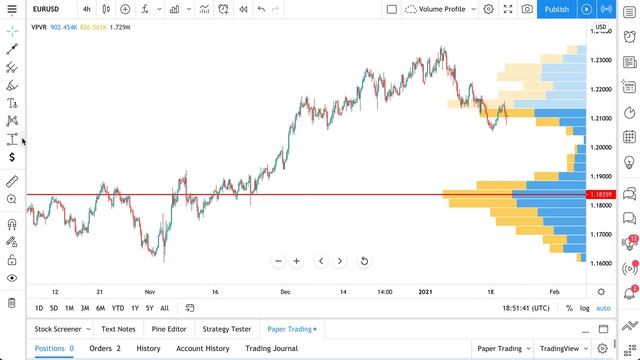The height and width of the screenshot is (360, 640).
Task: Hide all drawings with eye icon
Action: [x=12, y=278]
